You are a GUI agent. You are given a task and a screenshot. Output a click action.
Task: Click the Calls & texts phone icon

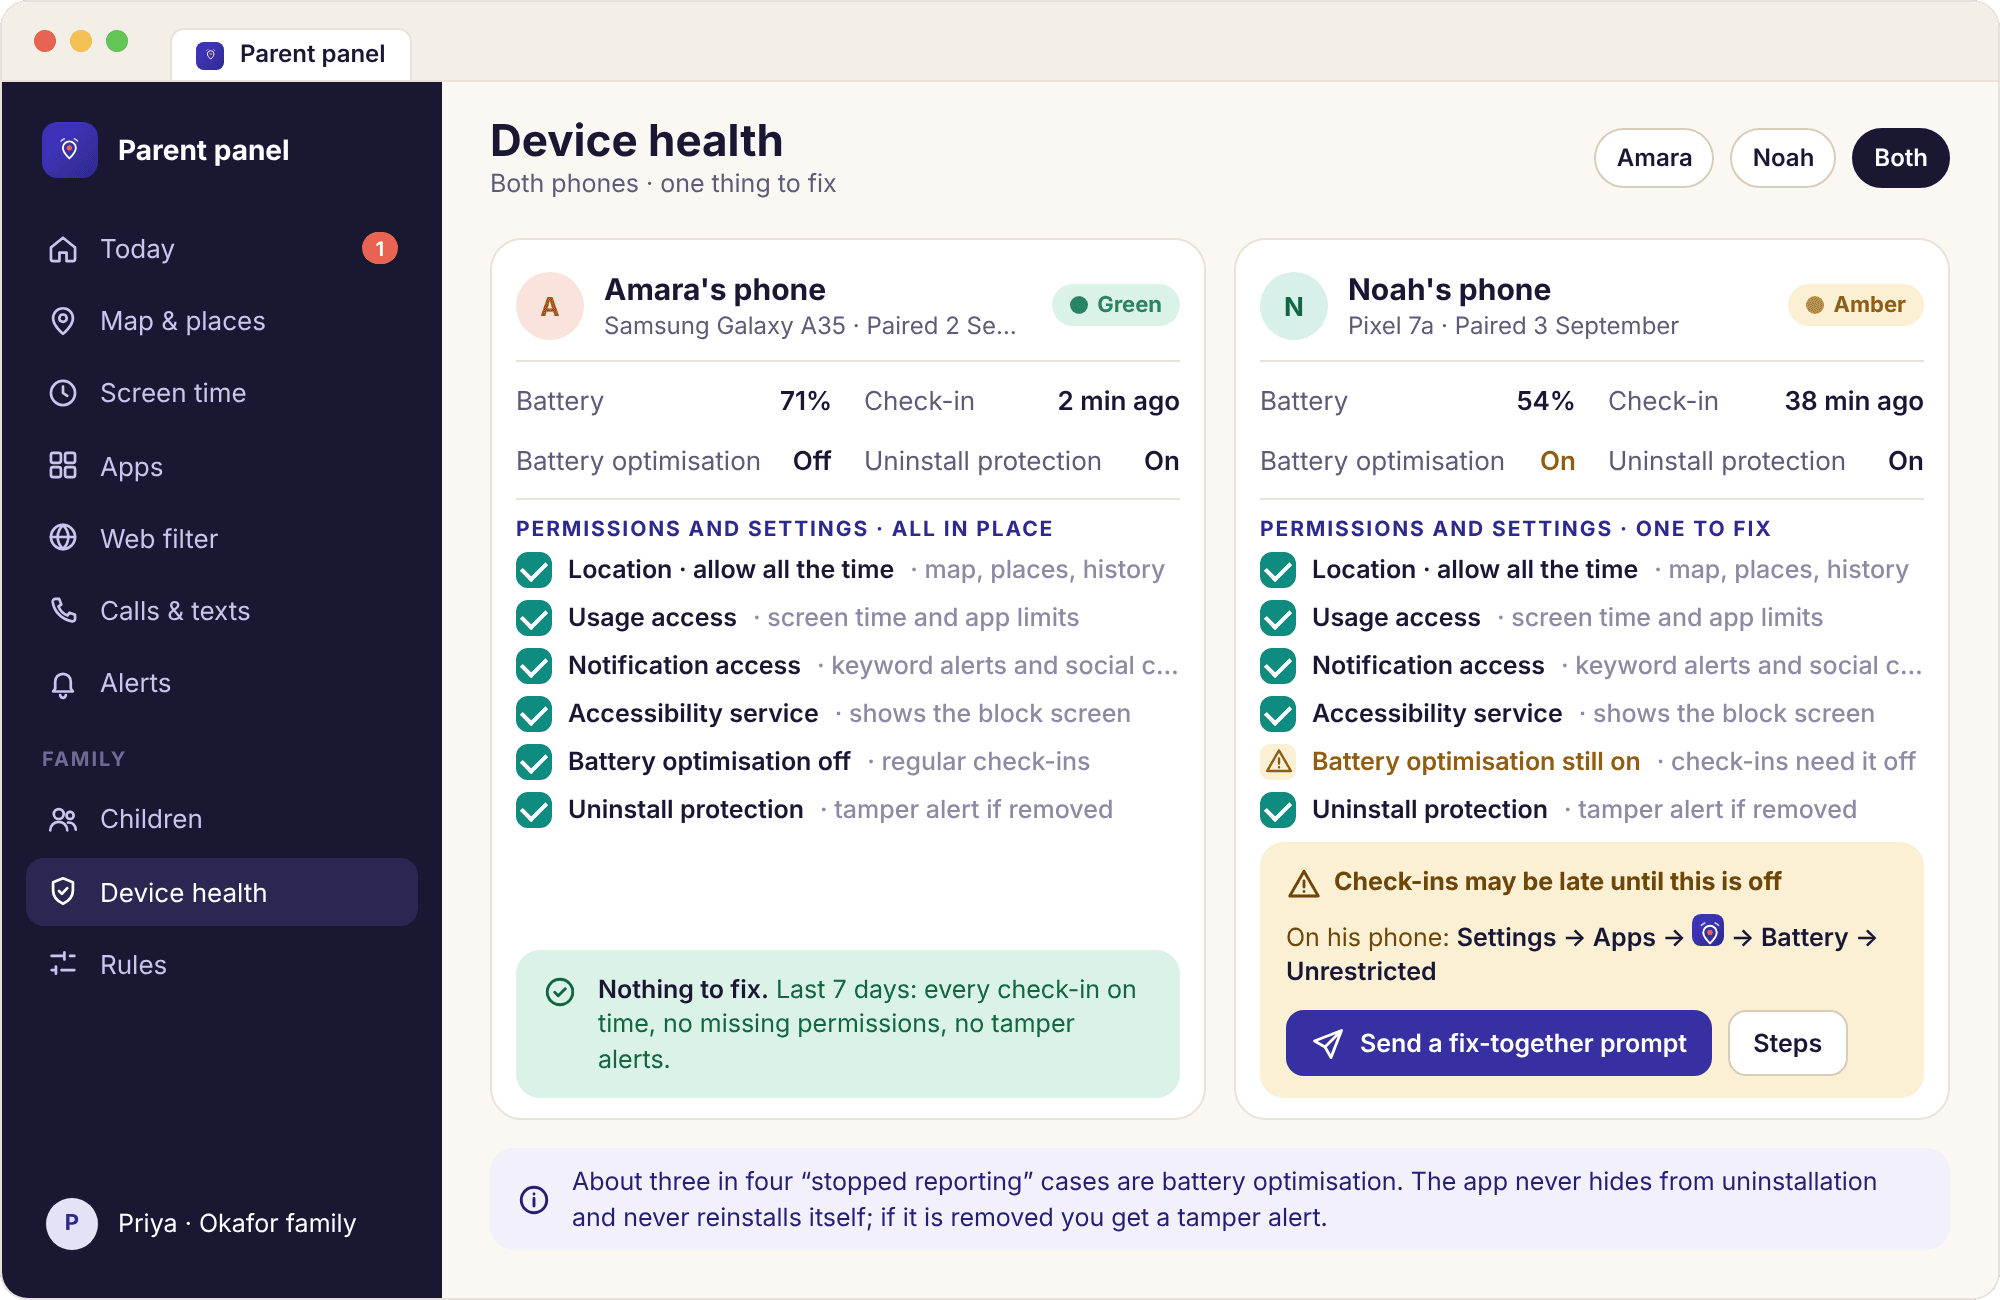[x=63, y=610]
